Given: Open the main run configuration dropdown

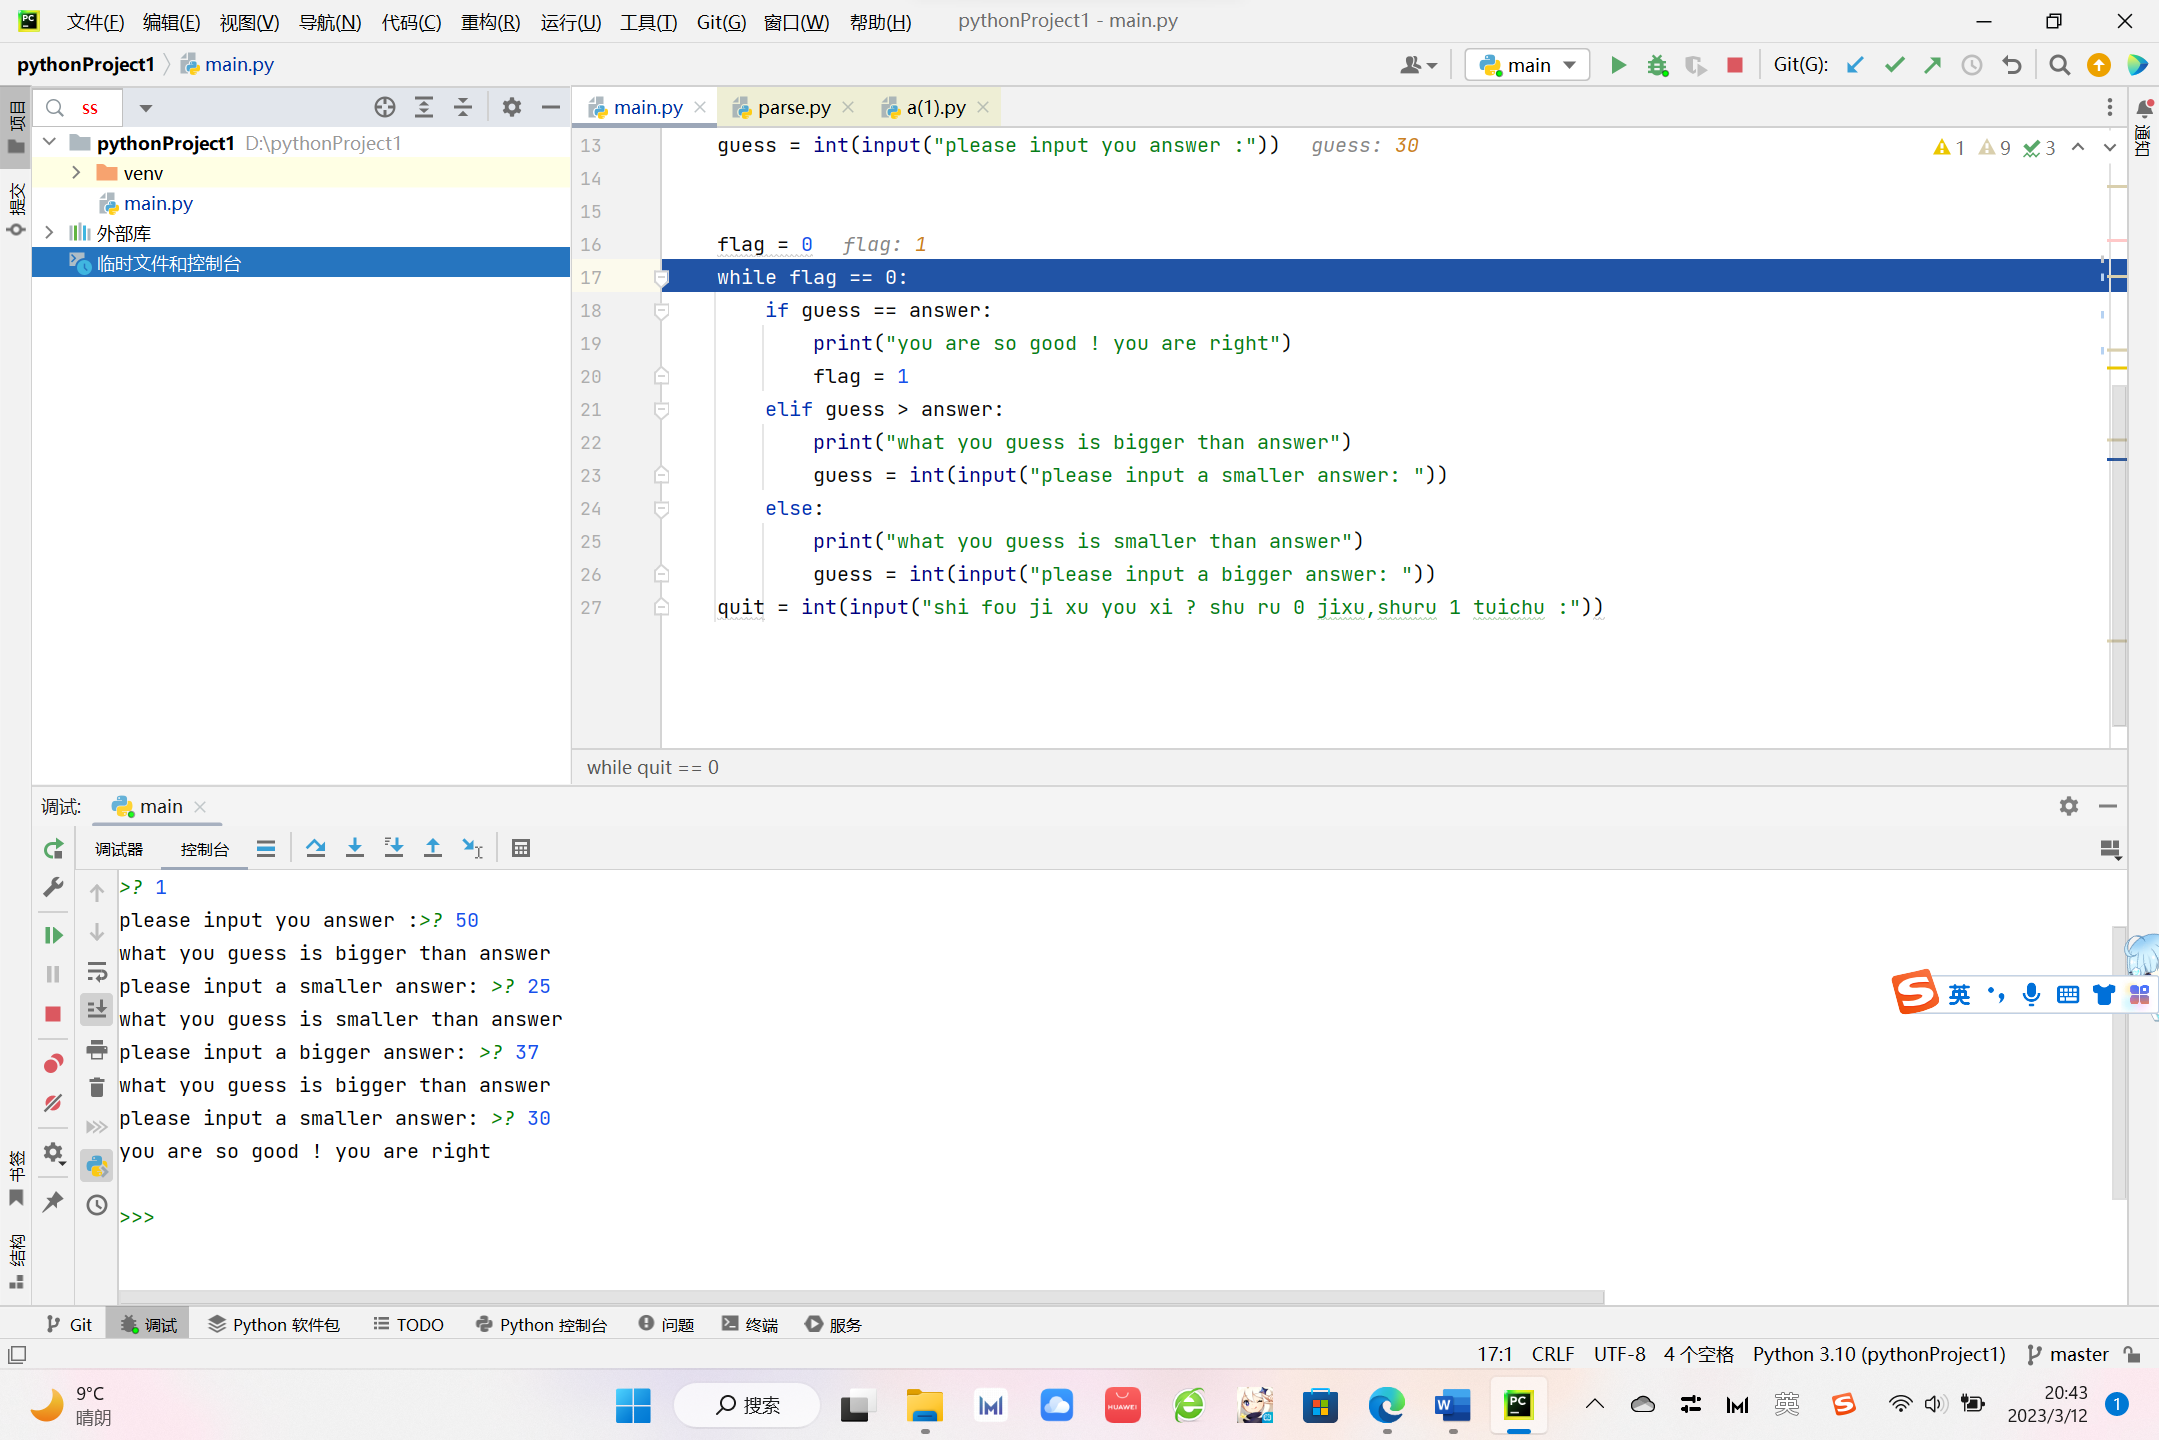Looking at the screenshot, I should (x=1527, y=65).
